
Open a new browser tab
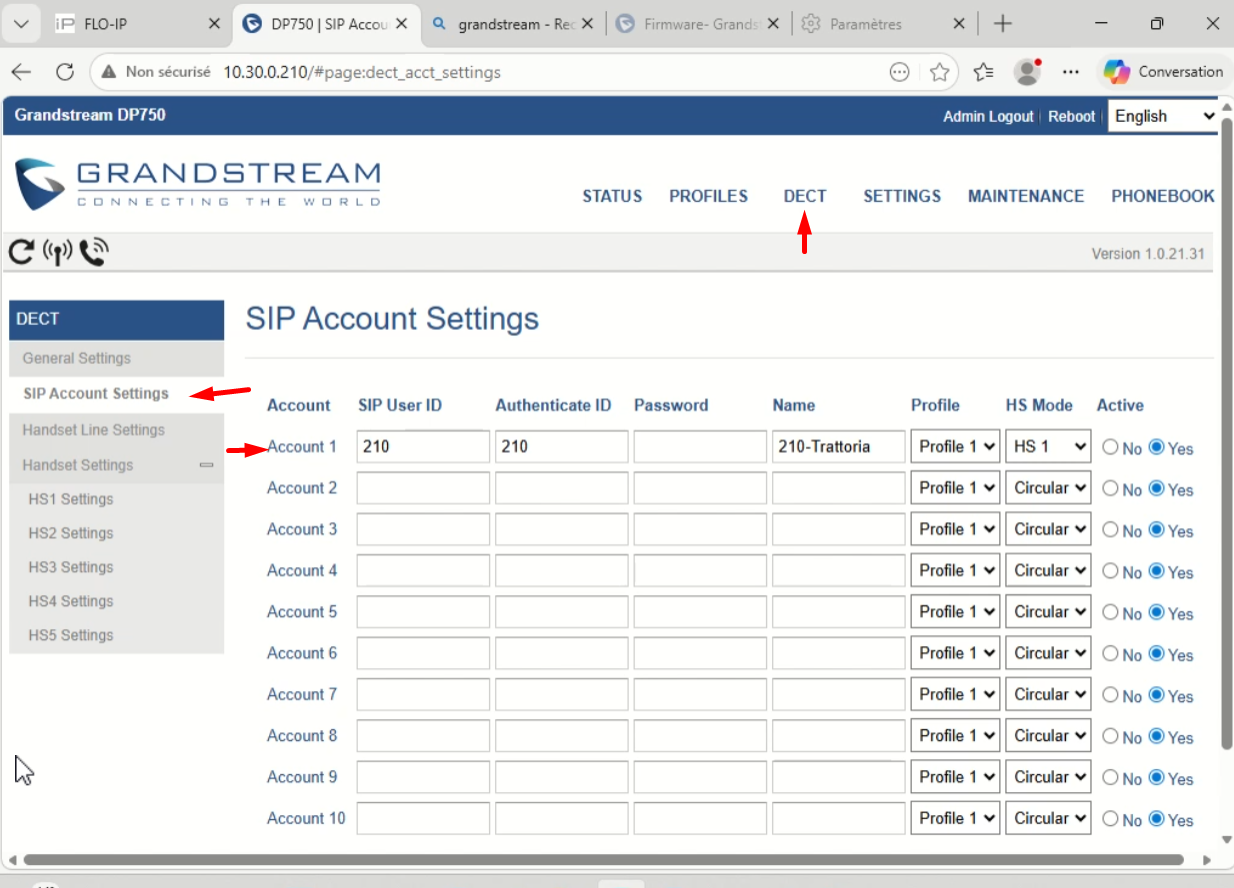pyautogui.click(x=1002, y=24)
